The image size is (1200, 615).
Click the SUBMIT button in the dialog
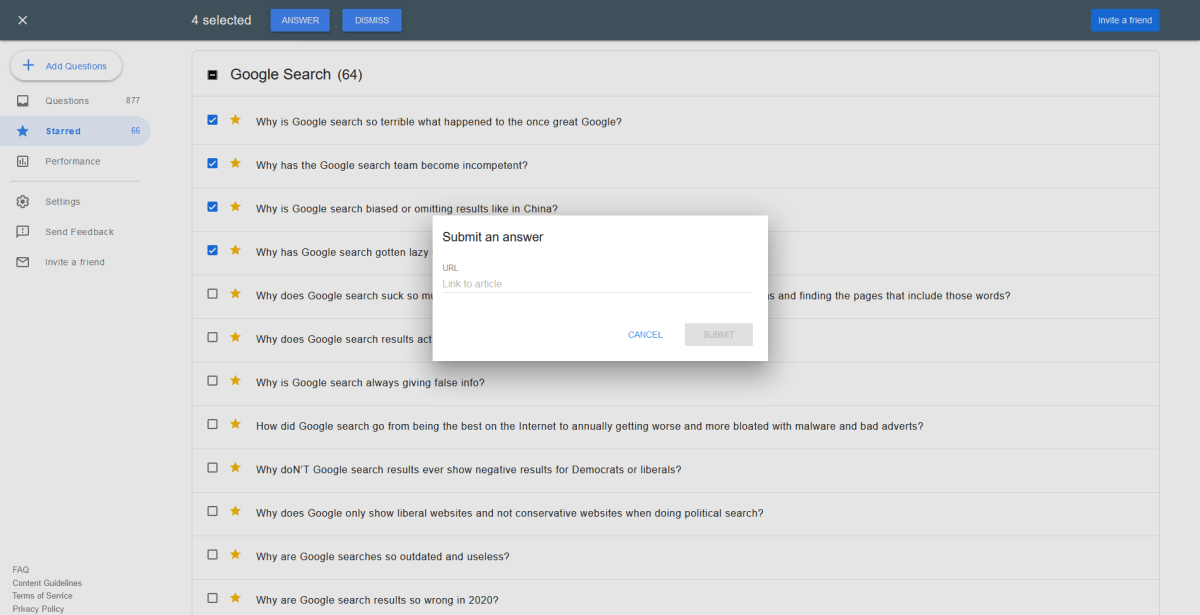coord(719,335)
